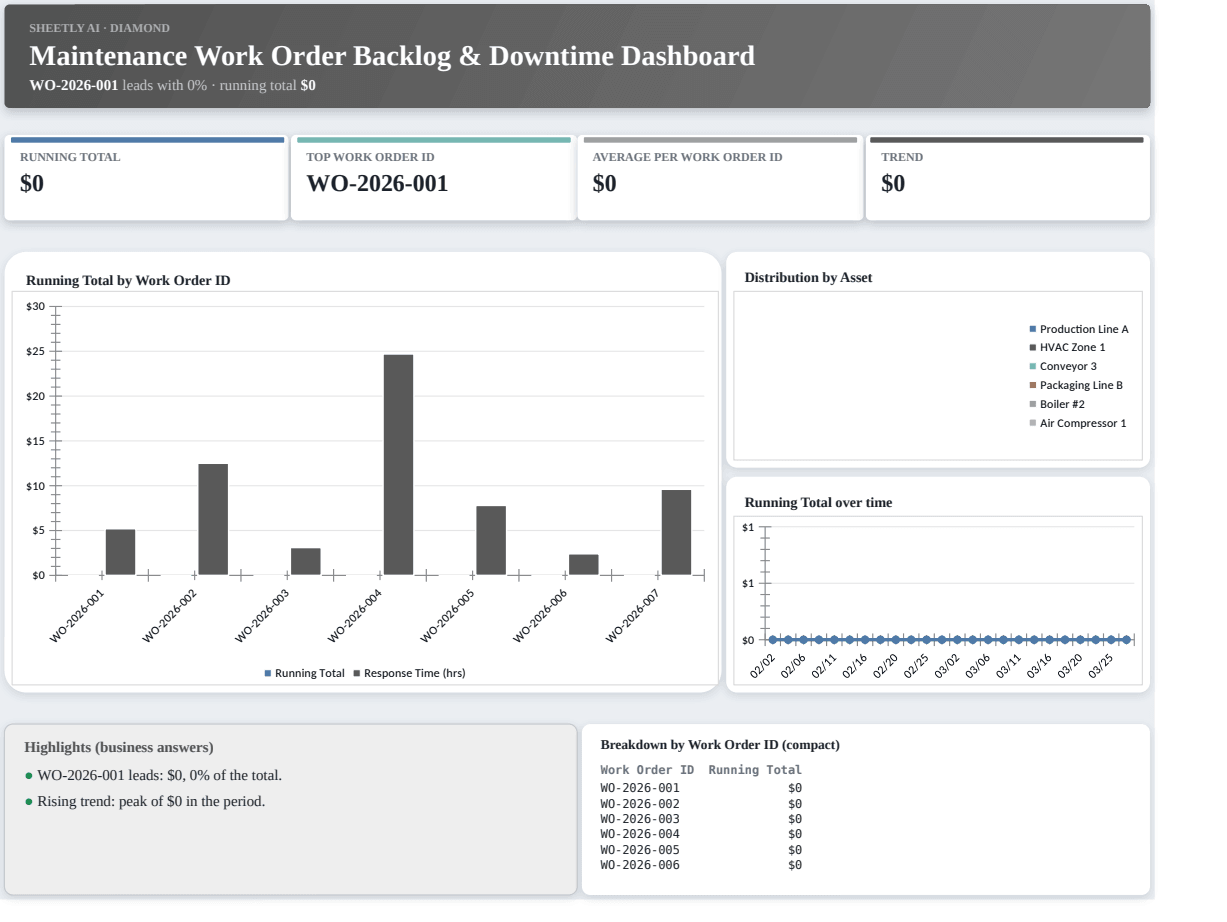This screenshot has height=922, width=1227.
Task: Click the WO-2026-004 x-axis label
Action: click(357, 615)
